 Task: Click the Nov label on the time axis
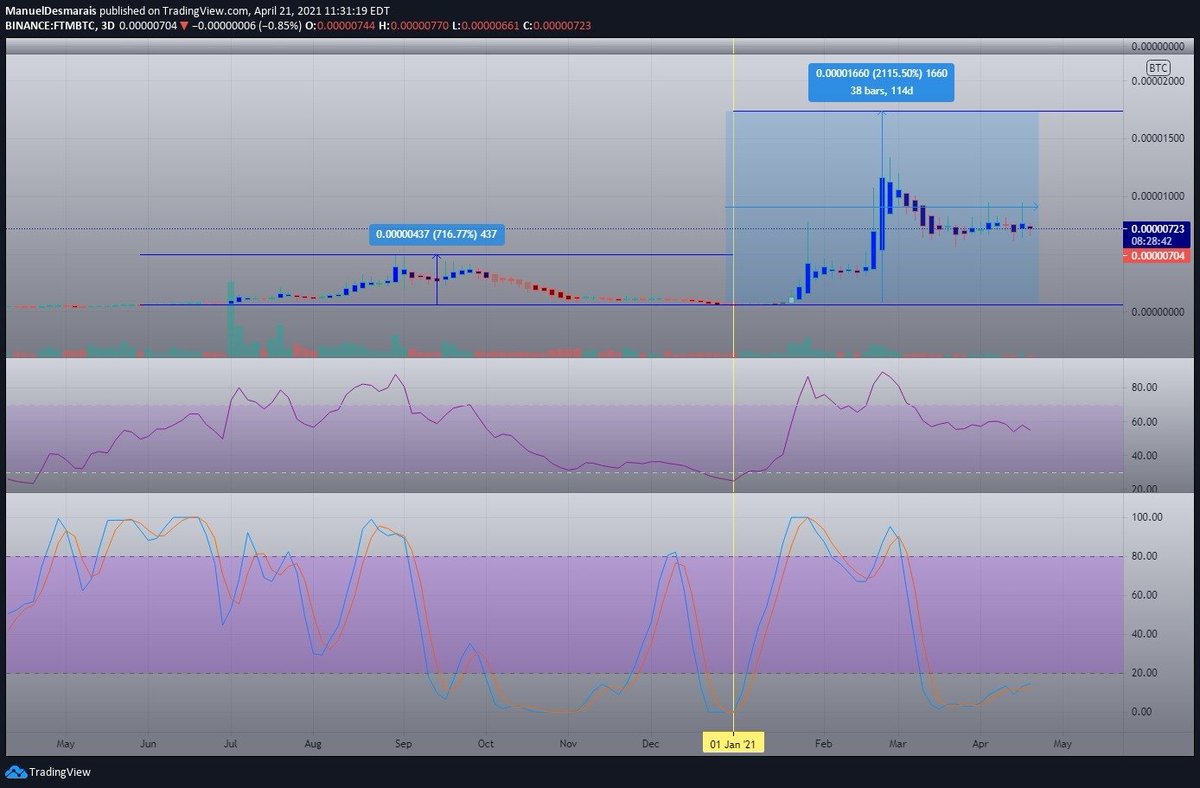(568, 745)
